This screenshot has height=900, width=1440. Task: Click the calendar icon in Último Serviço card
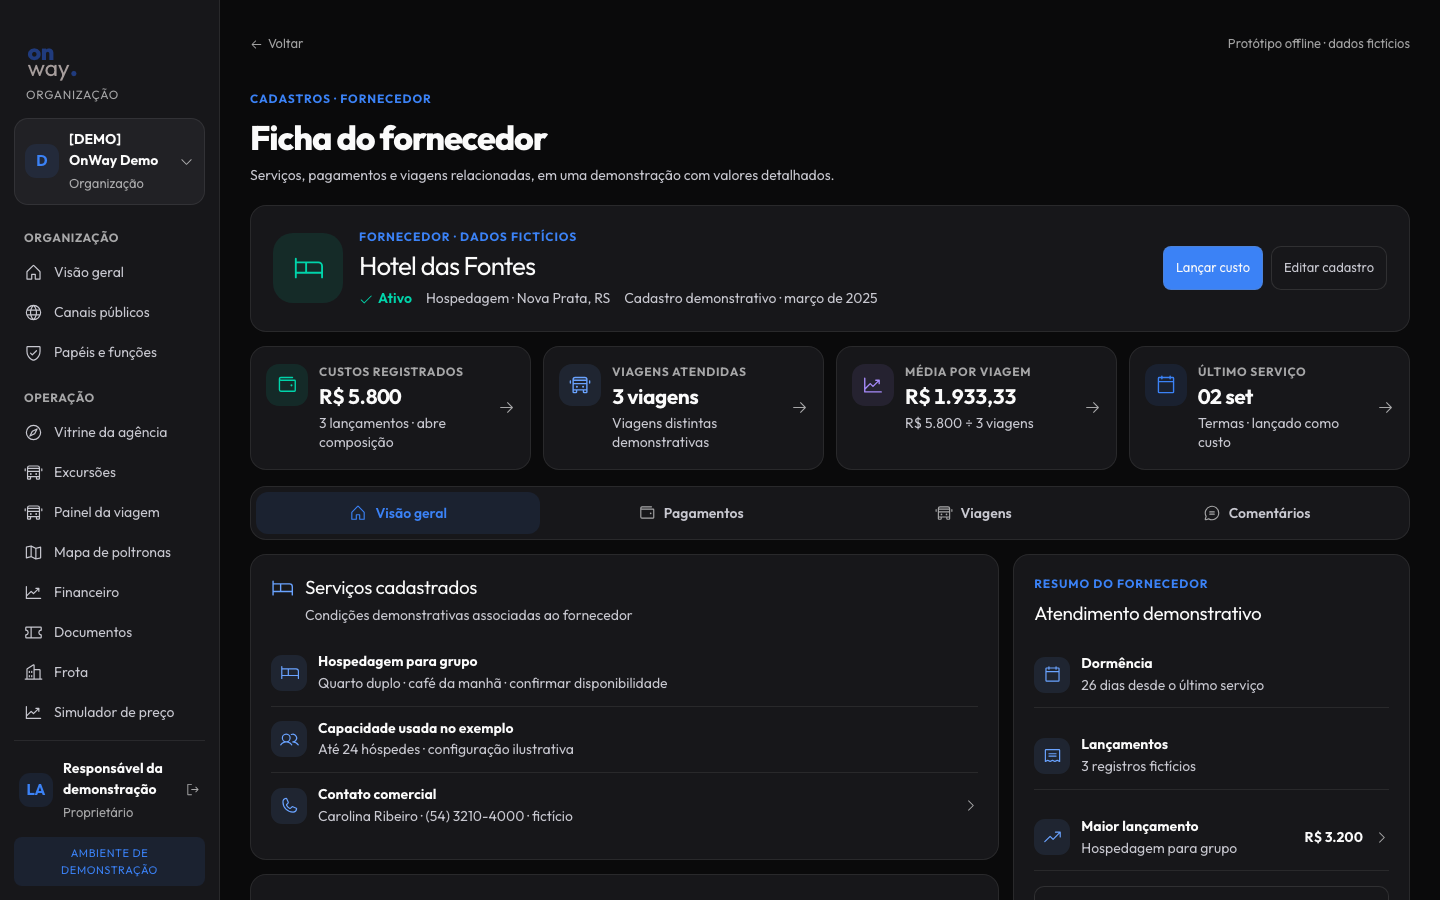click(1166, 385)
